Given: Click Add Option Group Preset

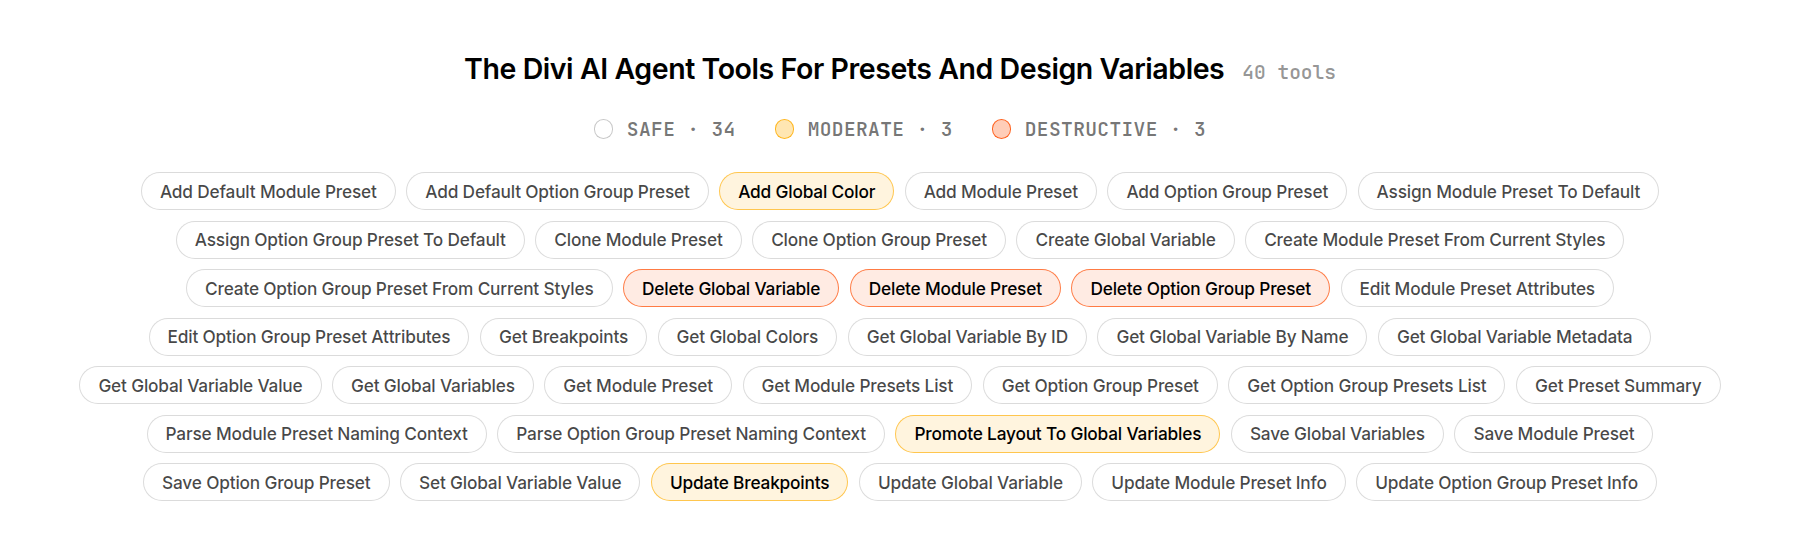Looking at the screenshot, I should 1227,192.
